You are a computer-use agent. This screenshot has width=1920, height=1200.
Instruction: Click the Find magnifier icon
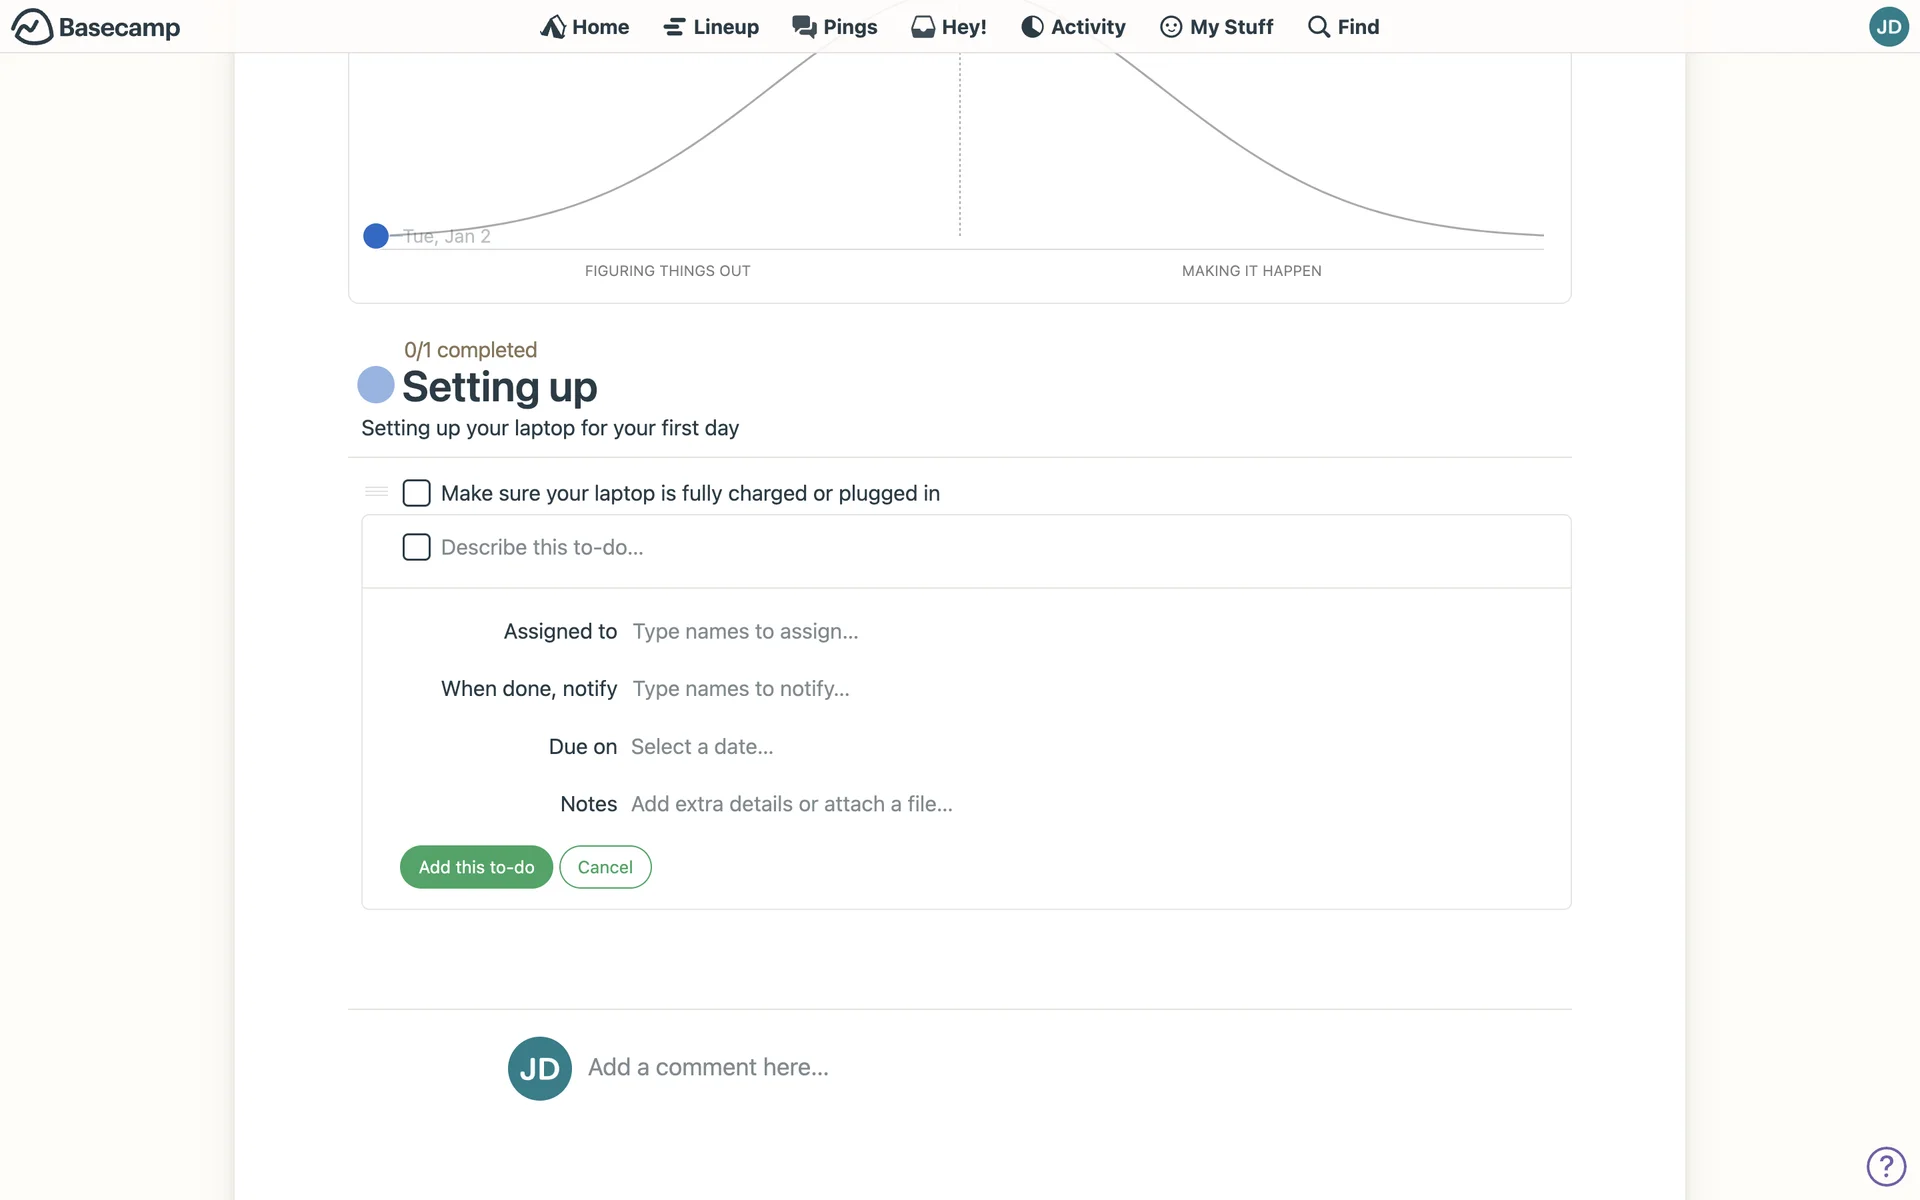pos(1319,27)
